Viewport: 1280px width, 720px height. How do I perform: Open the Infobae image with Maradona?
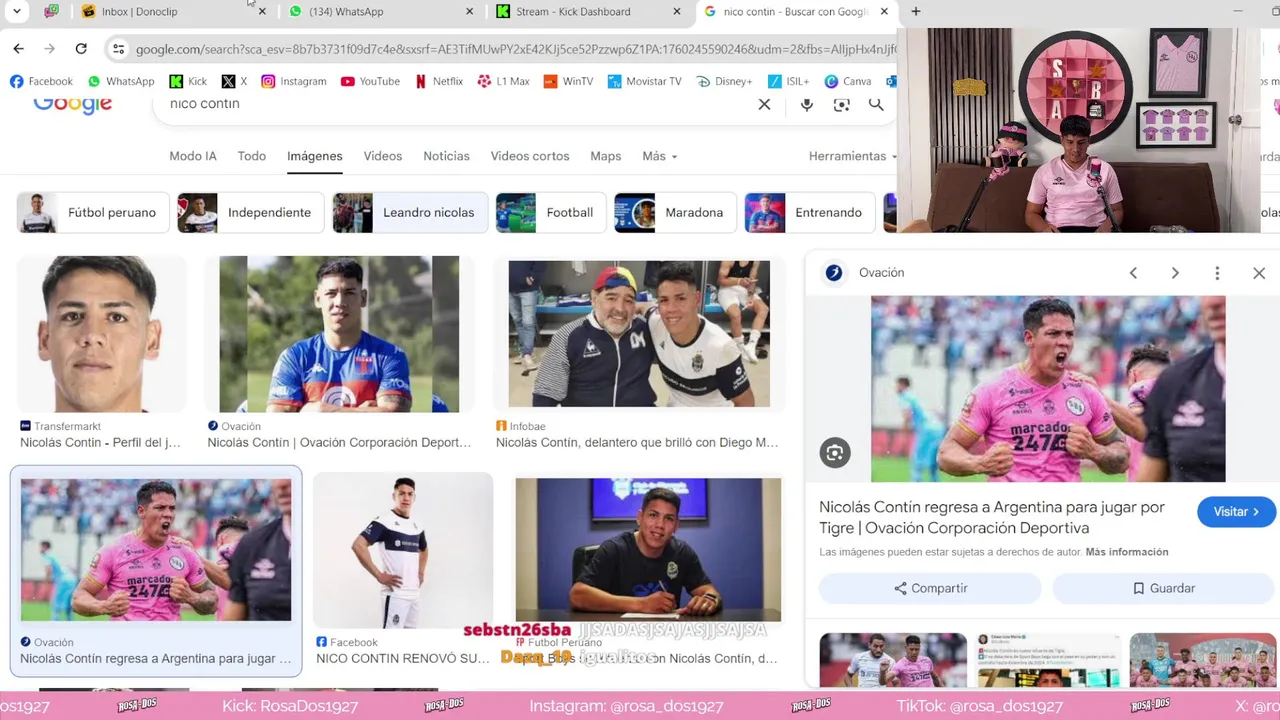point(639,334)
